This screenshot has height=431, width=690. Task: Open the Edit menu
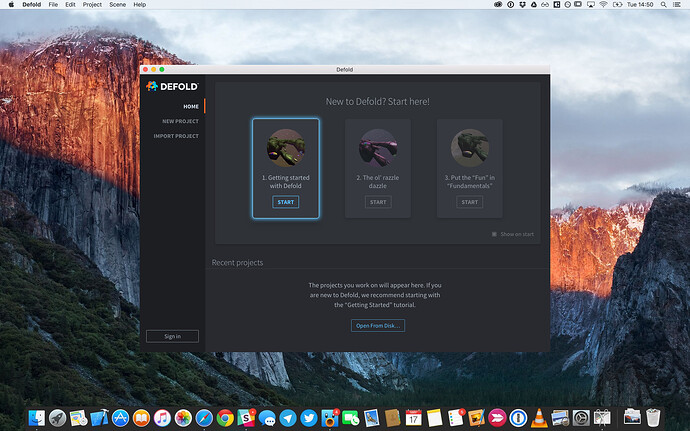69,5
